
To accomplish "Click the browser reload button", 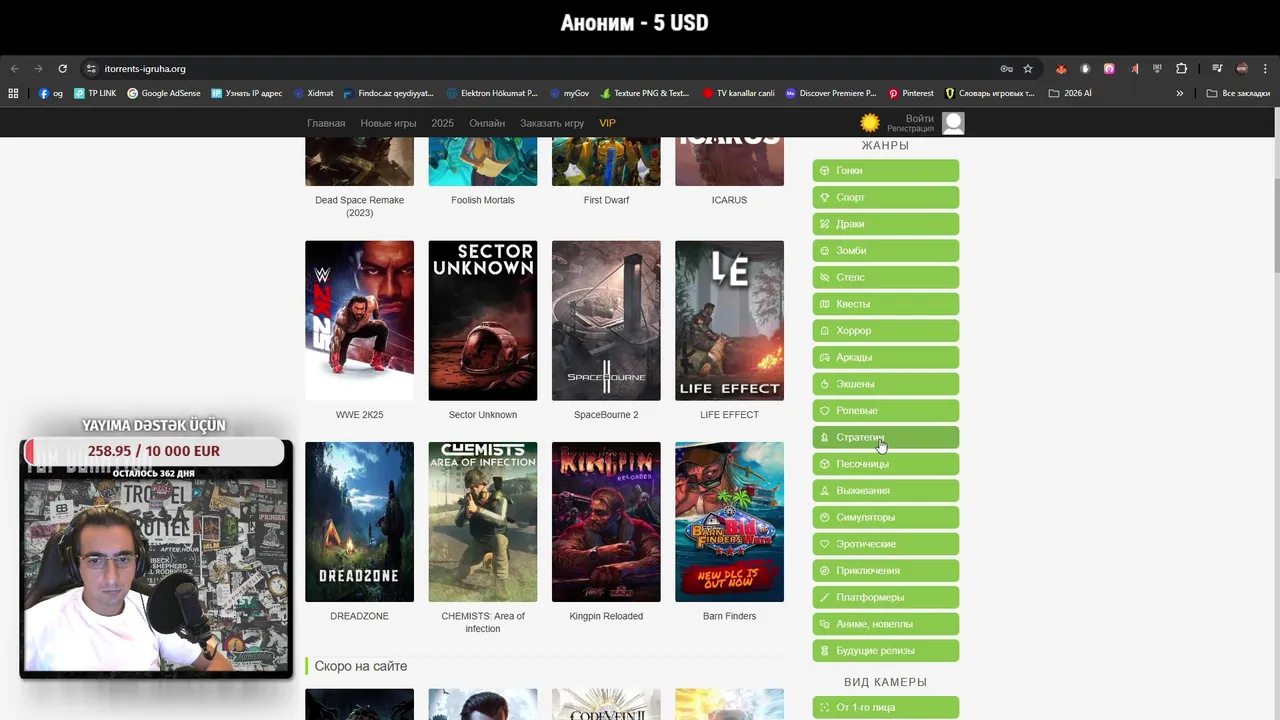I will (62, 69).
